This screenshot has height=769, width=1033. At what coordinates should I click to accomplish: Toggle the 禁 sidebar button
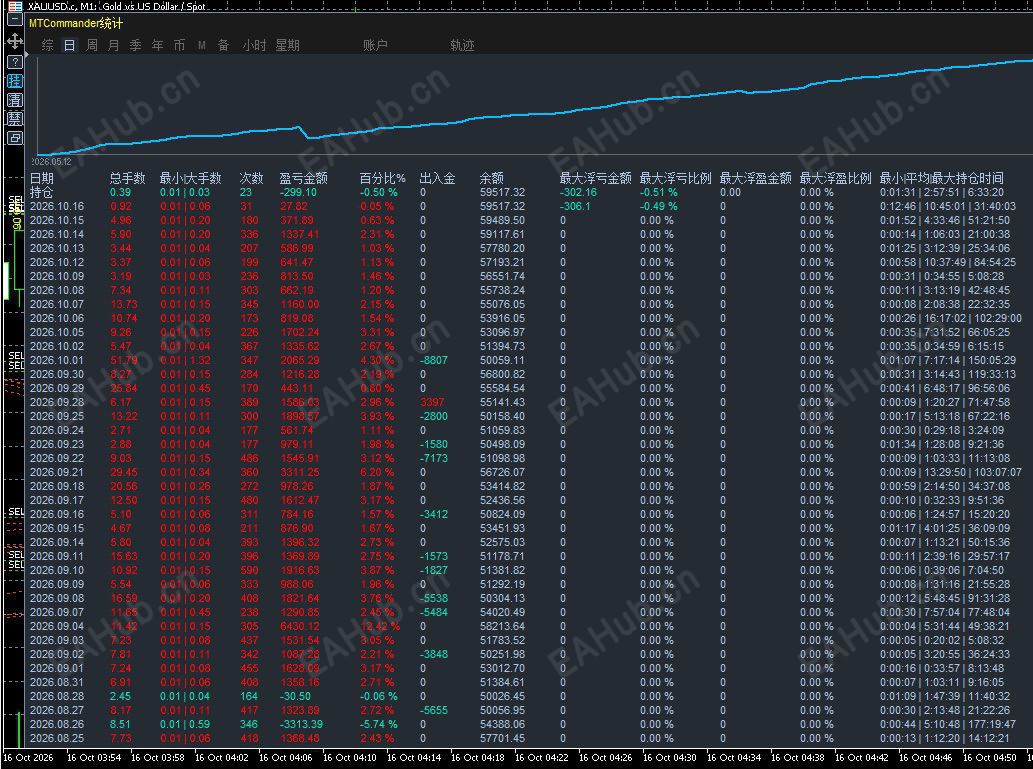[x=14, y=119]
